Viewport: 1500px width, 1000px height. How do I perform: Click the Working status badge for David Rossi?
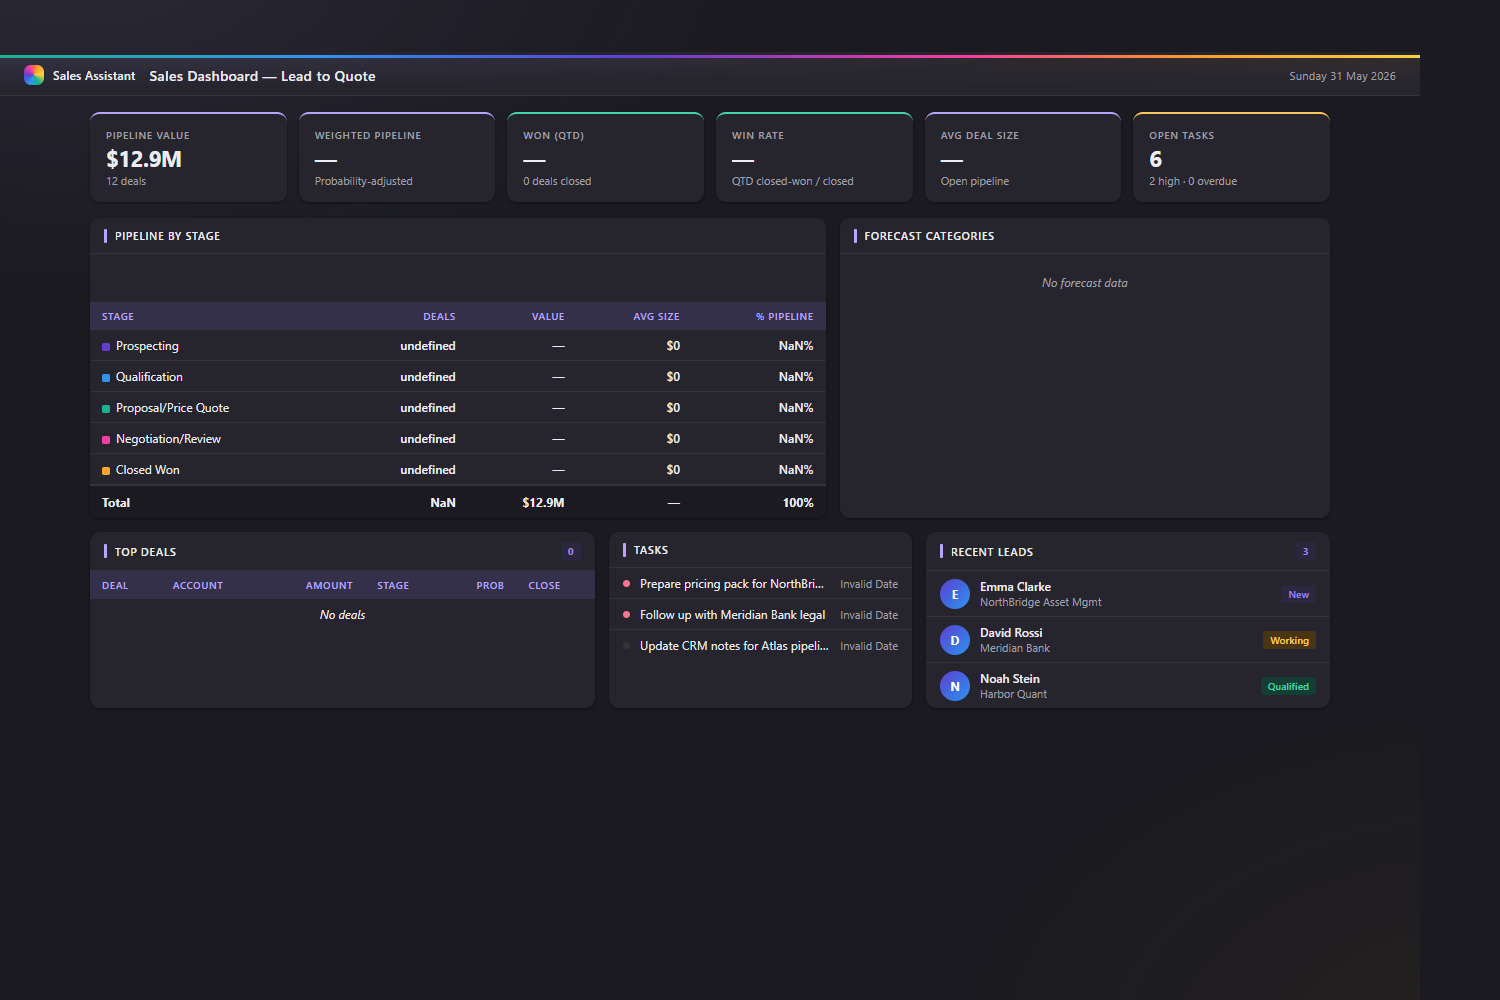(x=1289, y=640)
